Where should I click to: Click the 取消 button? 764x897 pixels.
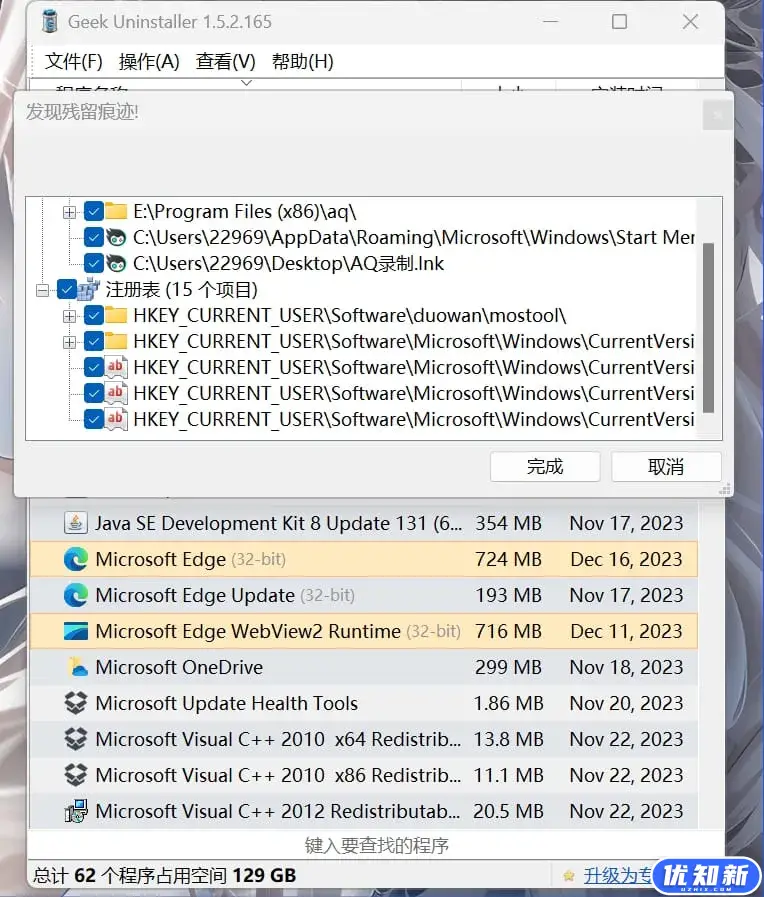point(666,467)
